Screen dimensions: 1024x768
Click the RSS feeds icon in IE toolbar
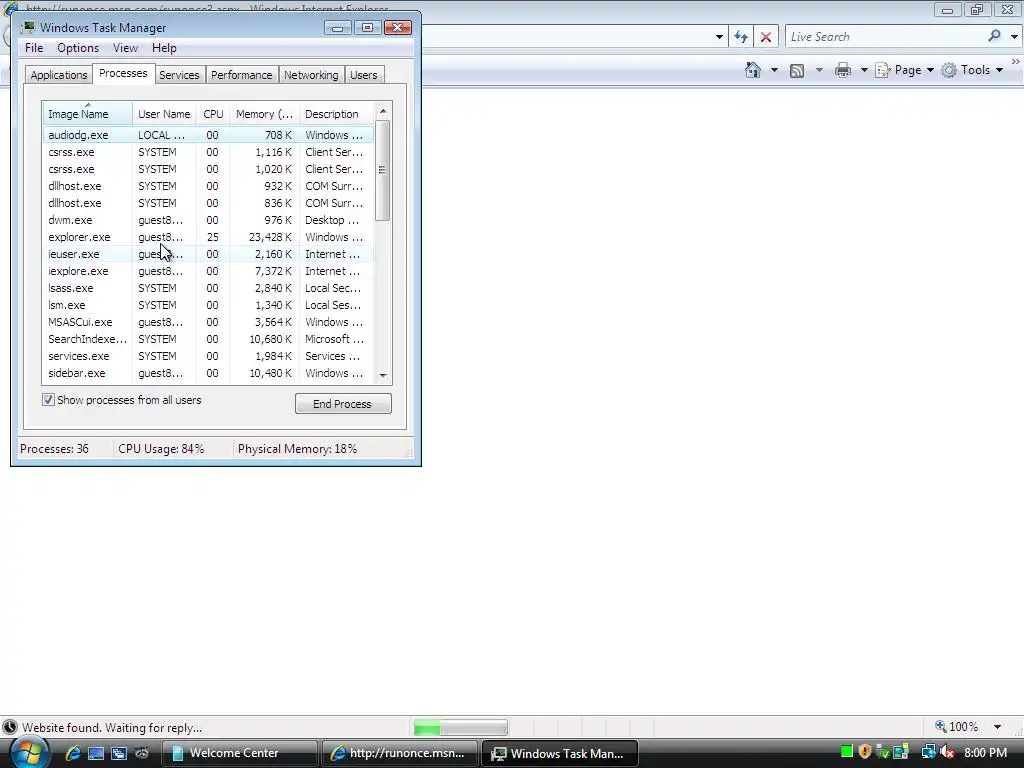[797, 71]
